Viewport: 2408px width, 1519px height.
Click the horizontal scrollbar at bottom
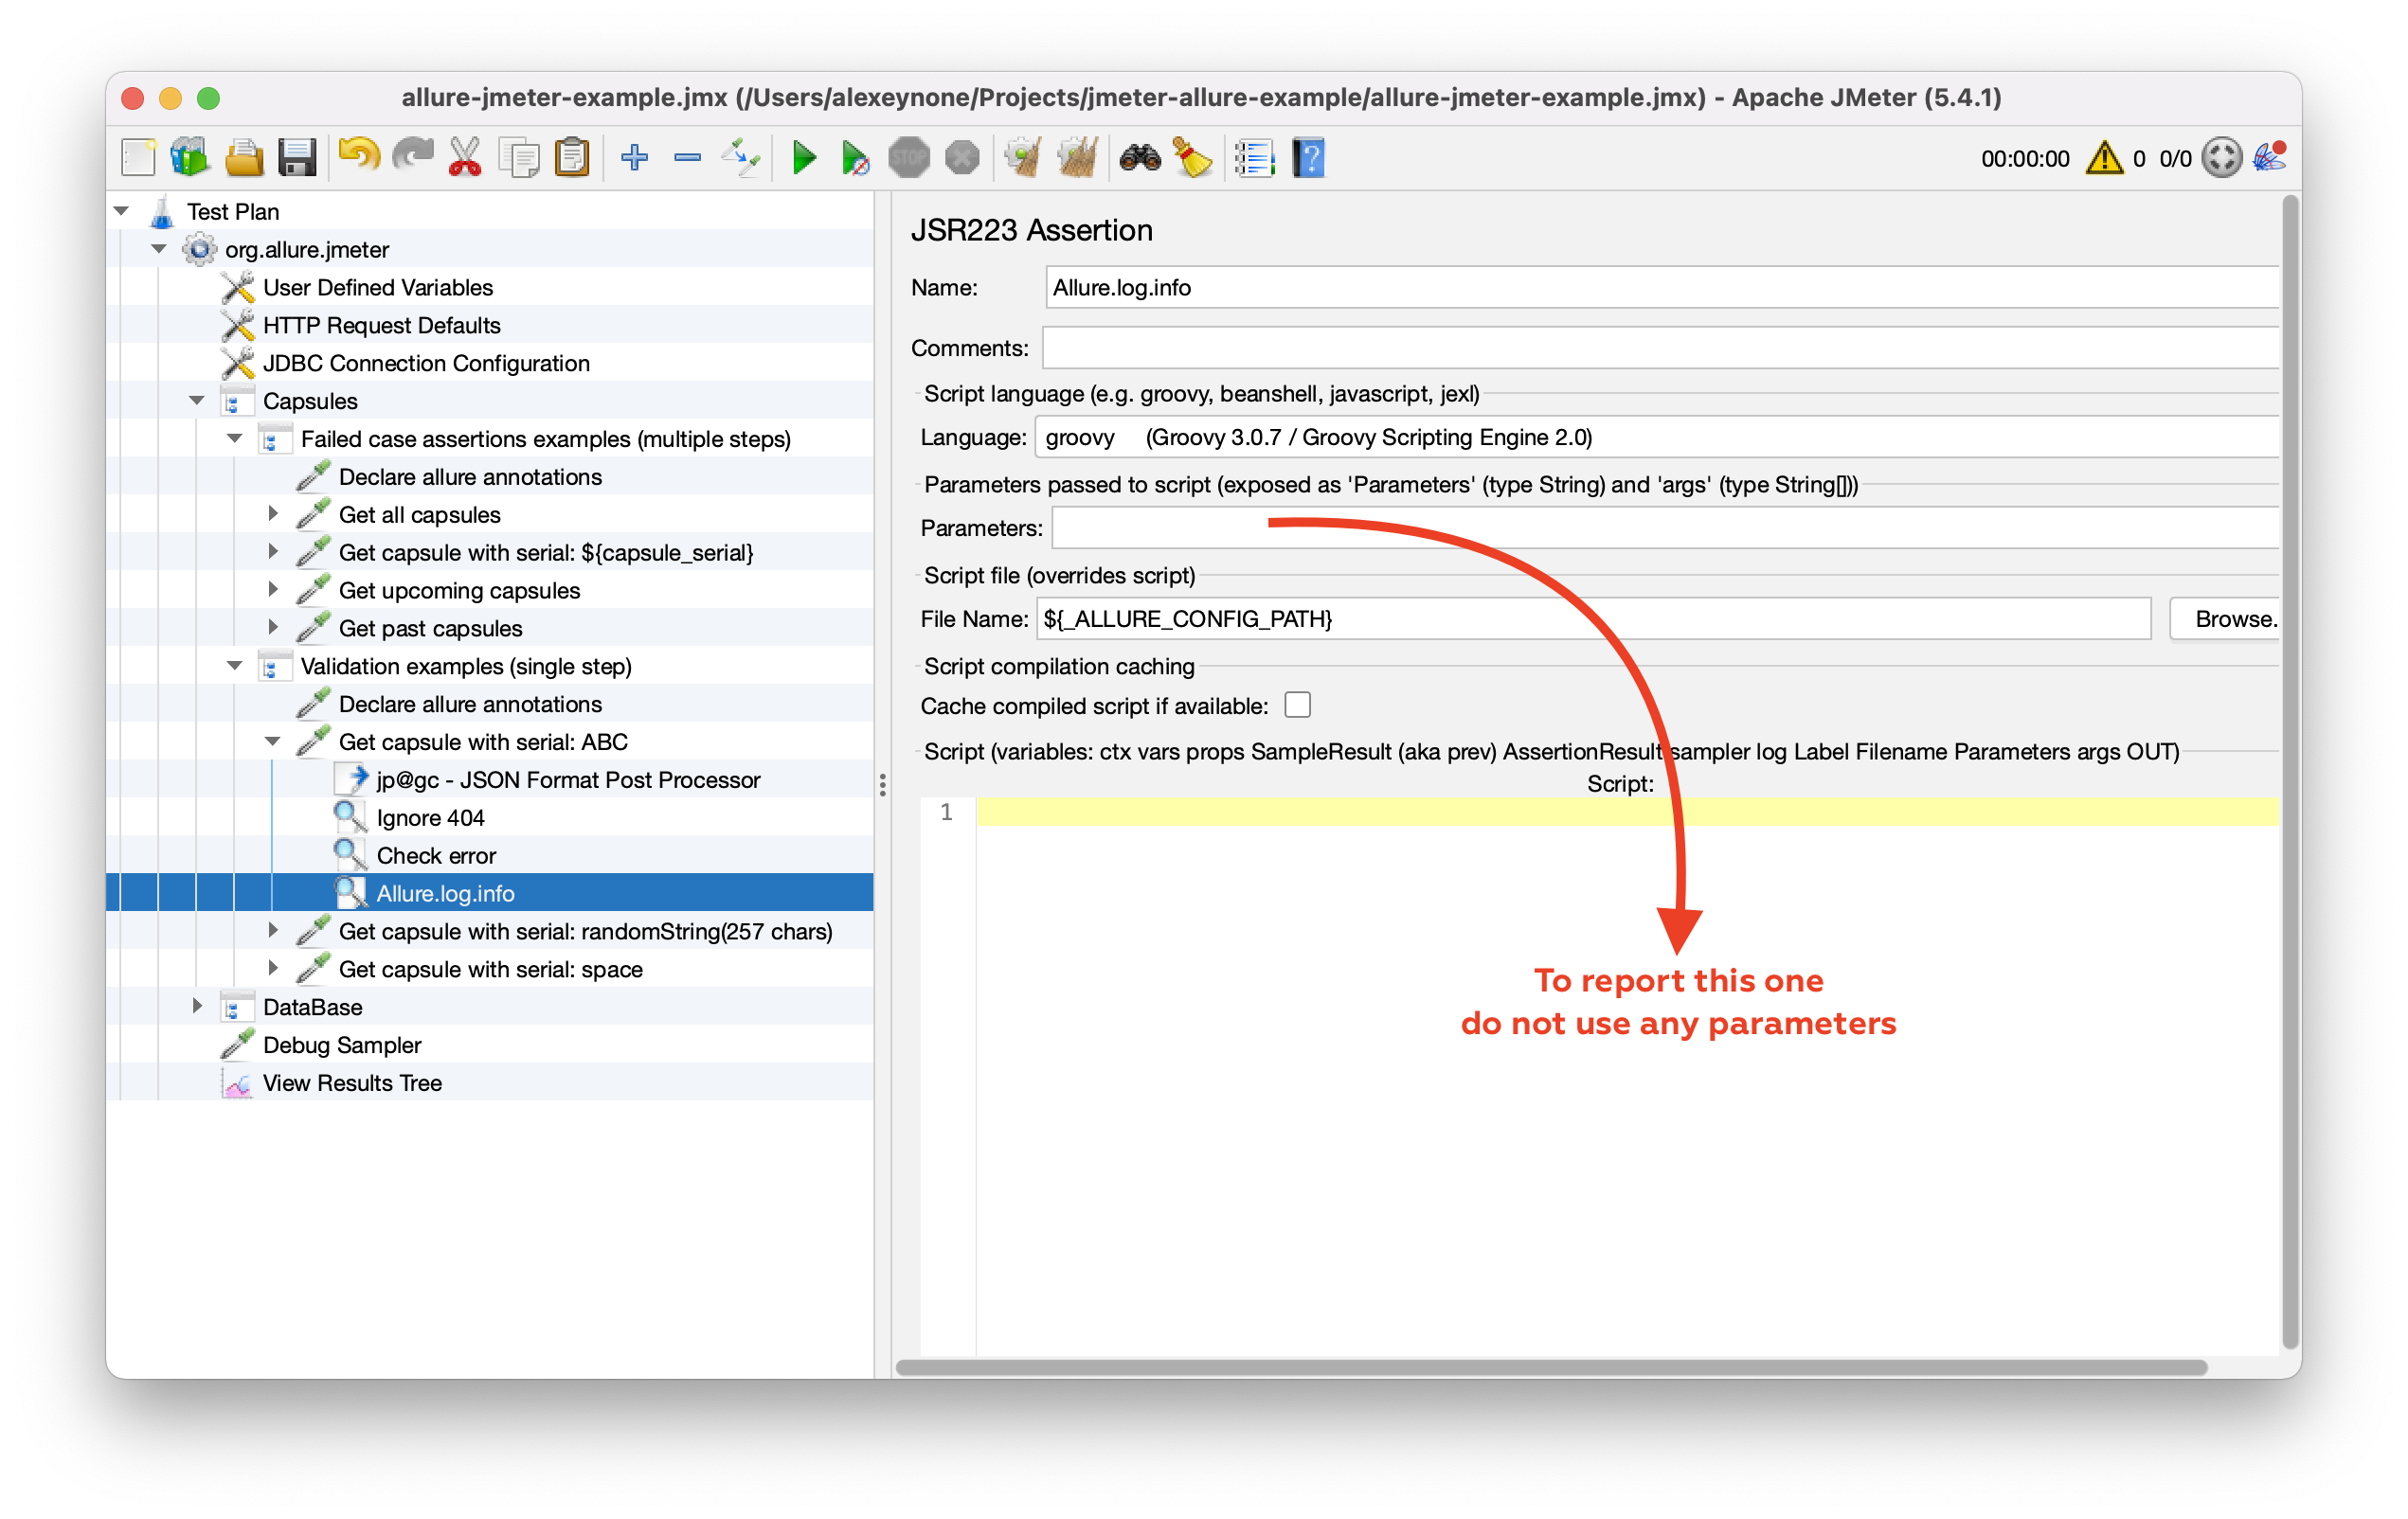[x=1550, y=1367]
